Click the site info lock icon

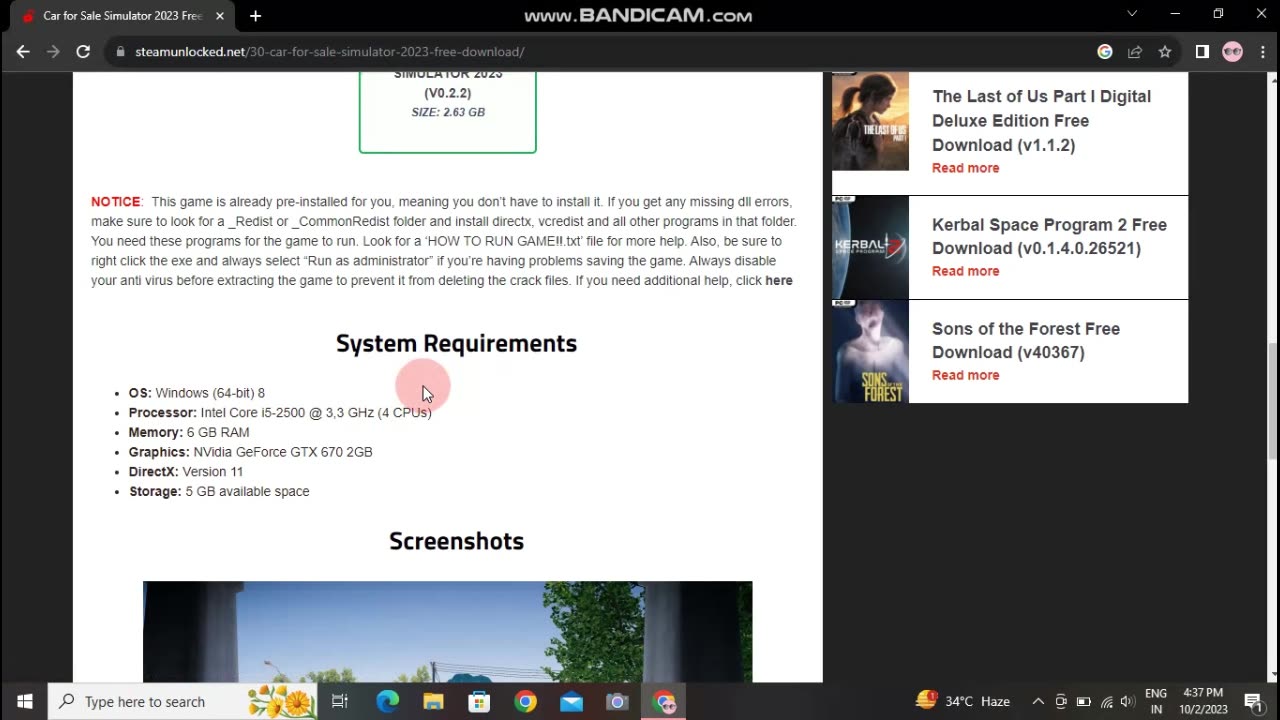(x=120, y=51)
